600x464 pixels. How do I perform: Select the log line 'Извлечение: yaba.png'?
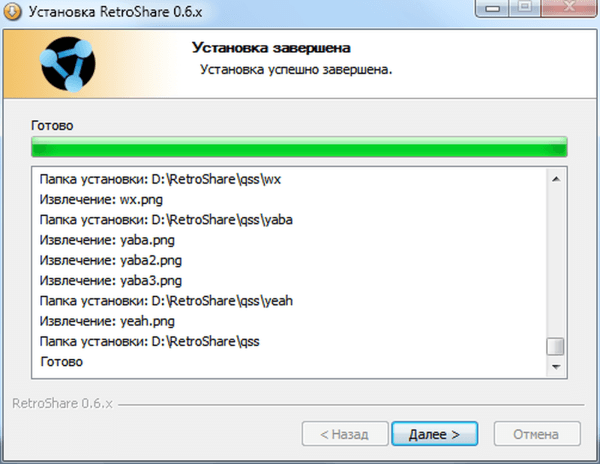tap(107, 240)
